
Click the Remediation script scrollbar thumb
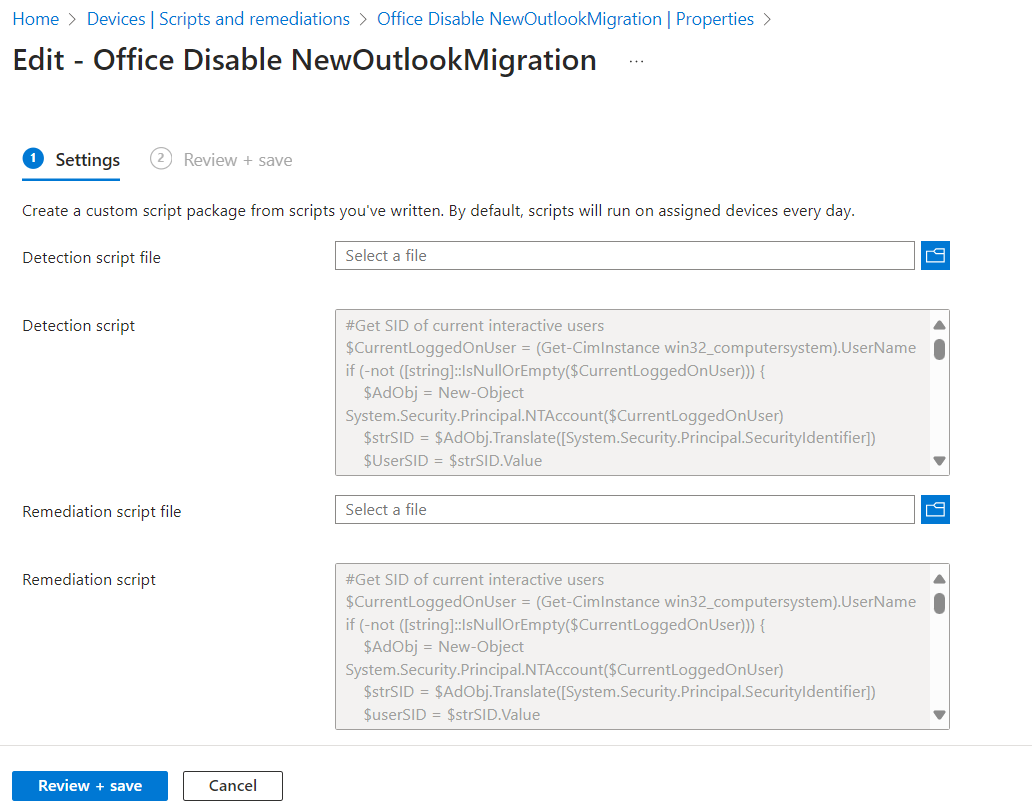click(939, 604)
